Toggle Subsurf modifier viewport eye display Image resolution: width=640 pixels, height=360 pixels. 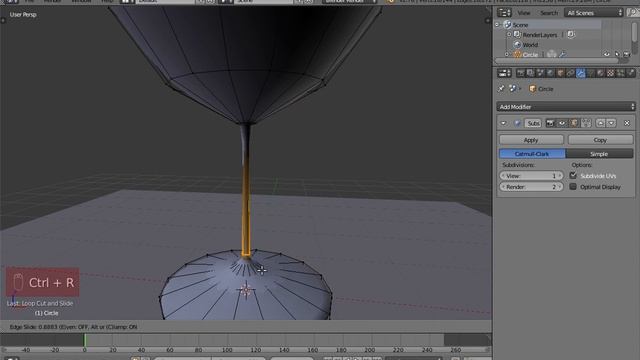pyautogui.click(x=562, y=123)
